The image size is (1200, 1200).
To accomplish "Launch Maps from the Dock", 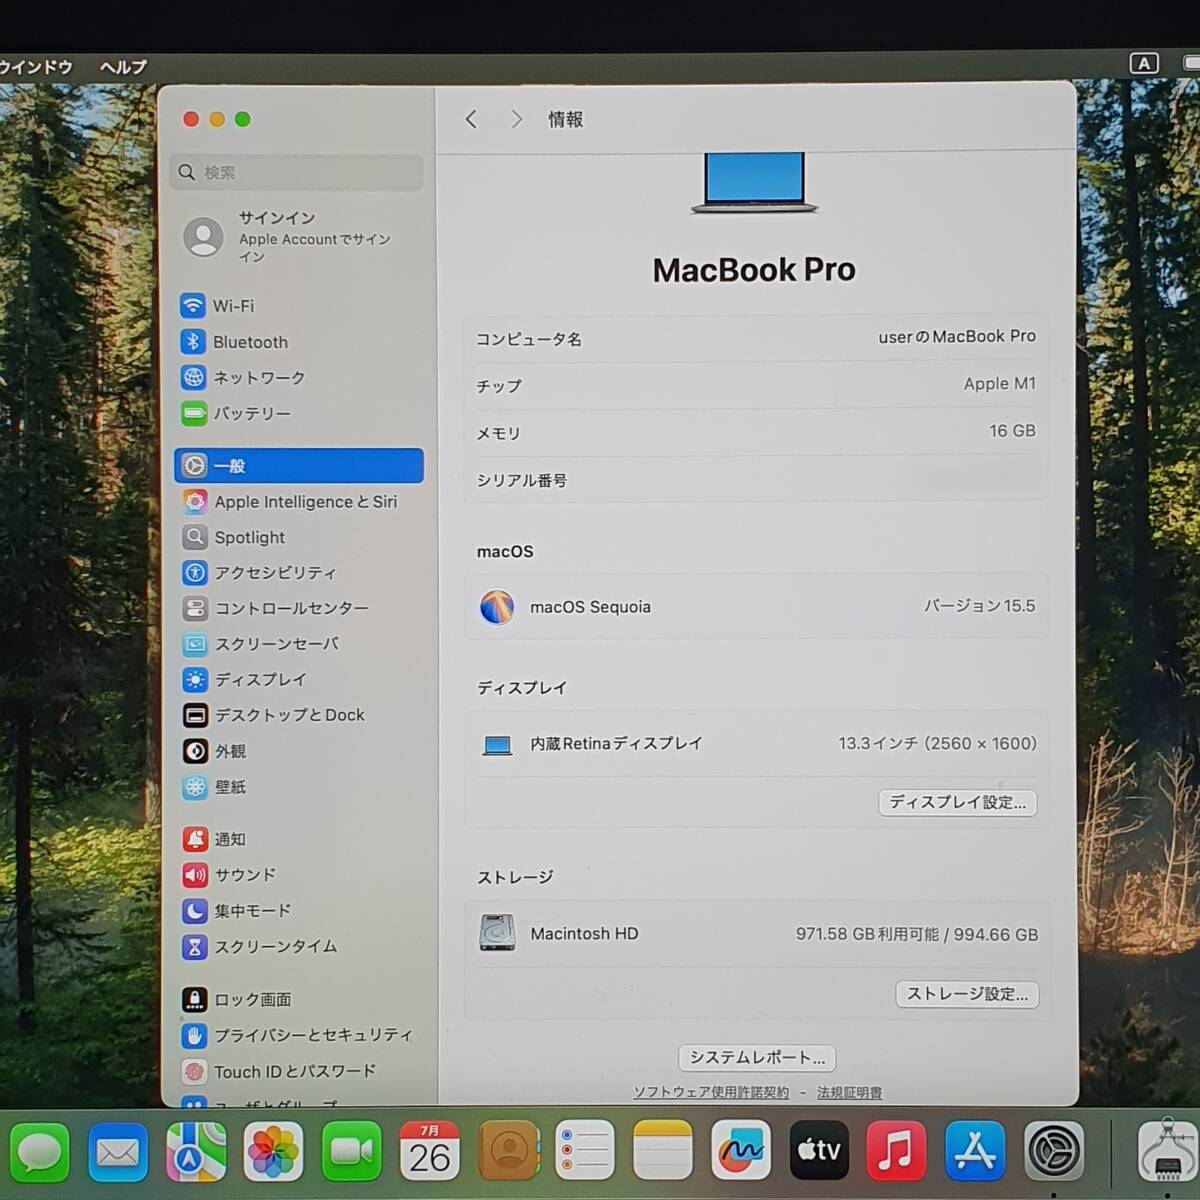I will tap(196, 1153).
